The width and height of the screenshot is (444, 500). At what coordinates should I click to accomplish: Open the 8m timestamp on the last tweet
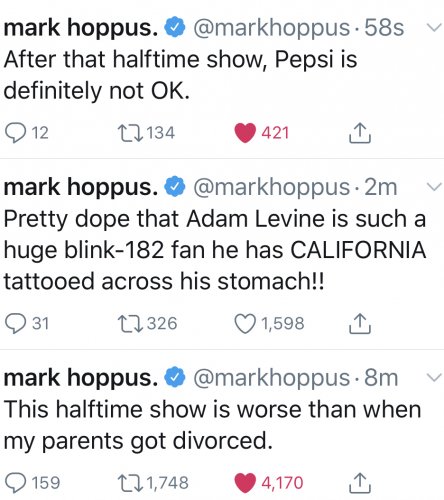(381, 378)
